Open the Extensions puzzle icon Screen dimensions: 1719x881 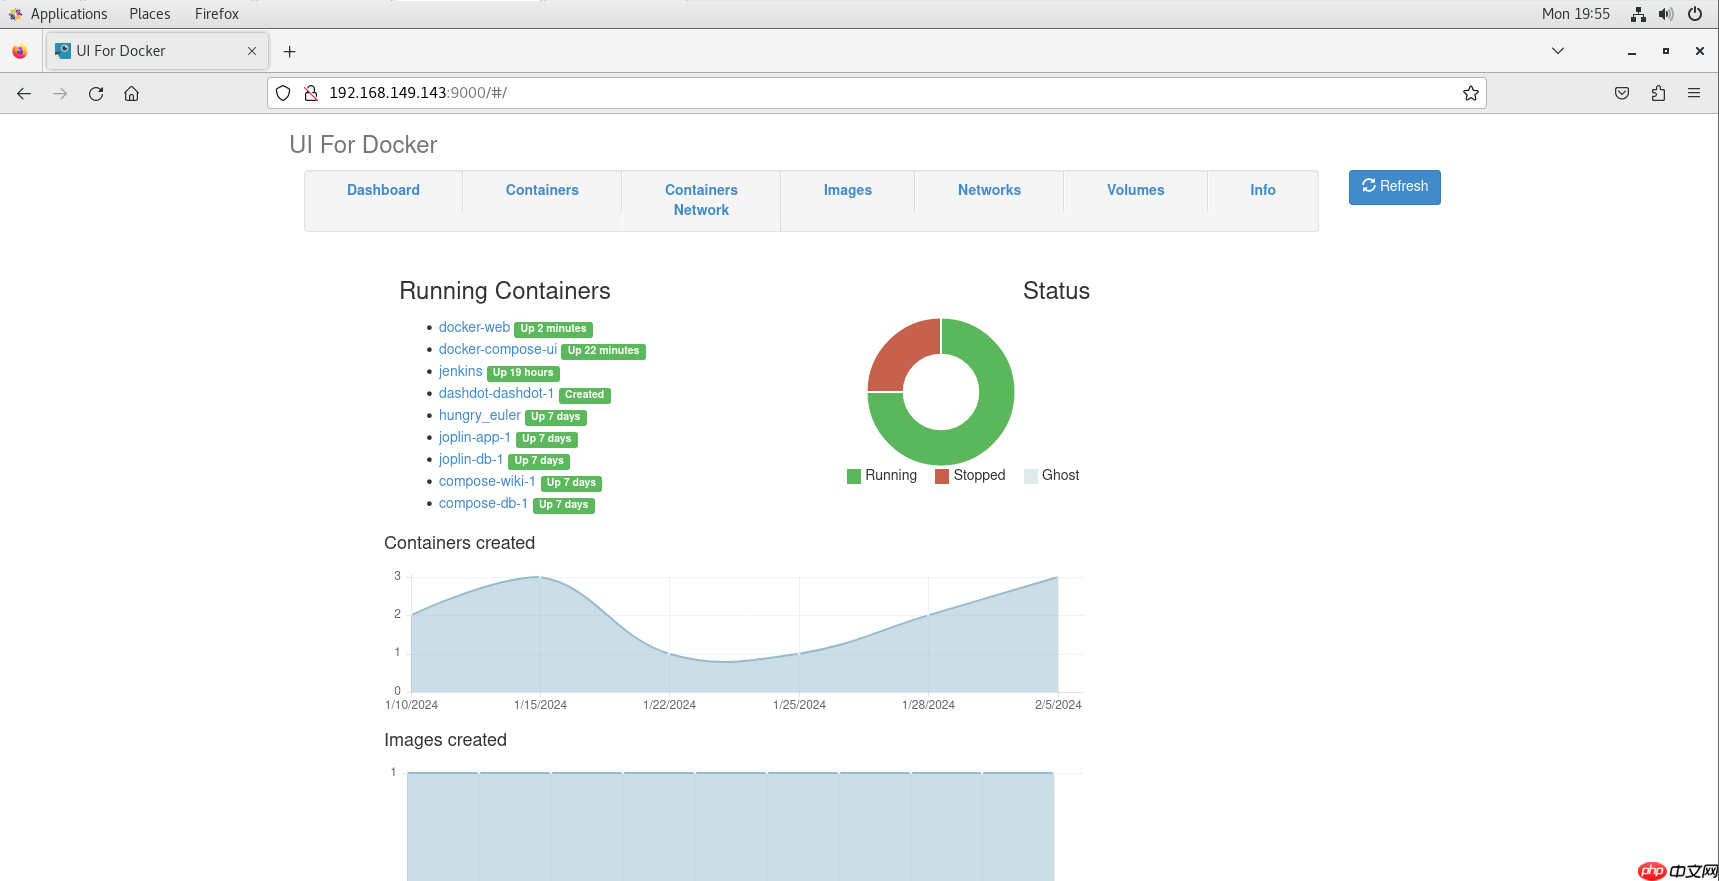click(x=1658, y=93)
